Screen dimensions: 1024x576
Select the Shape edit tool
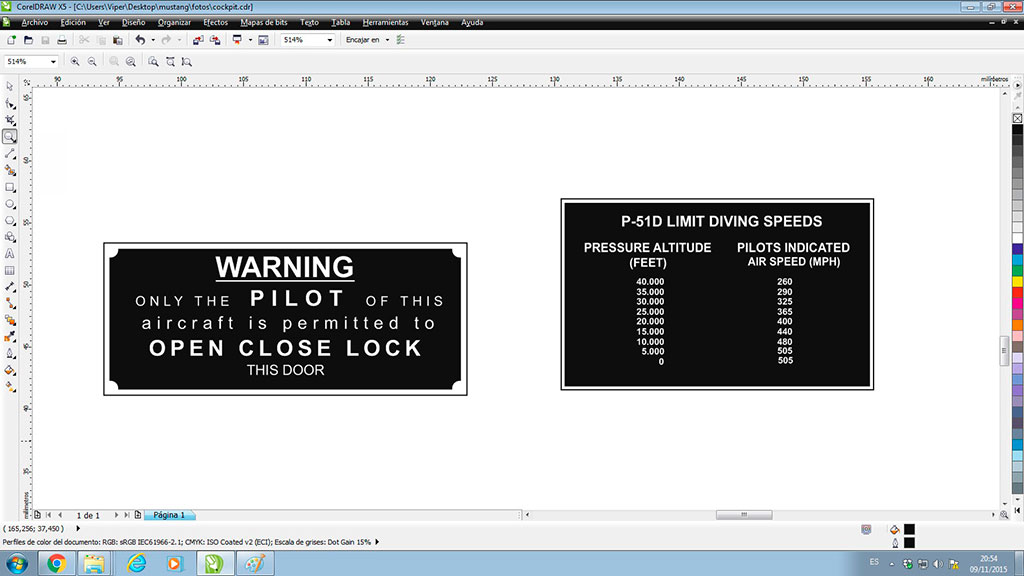coord(10,103)
